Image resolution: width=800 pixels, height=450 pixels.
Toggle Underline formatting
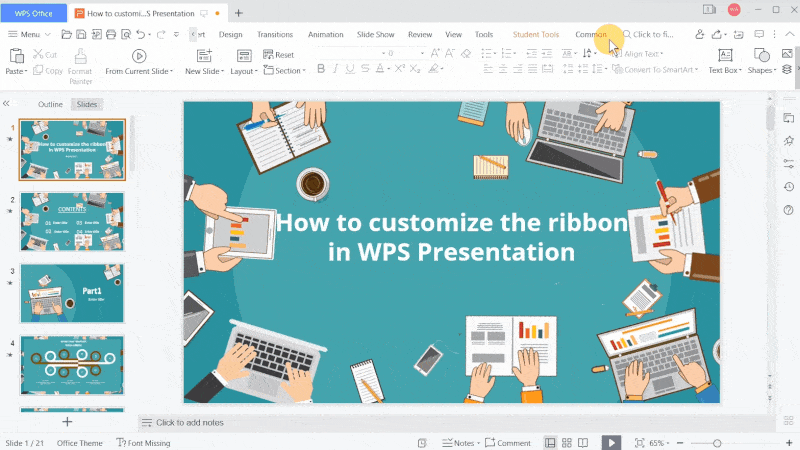pos(350,68)
